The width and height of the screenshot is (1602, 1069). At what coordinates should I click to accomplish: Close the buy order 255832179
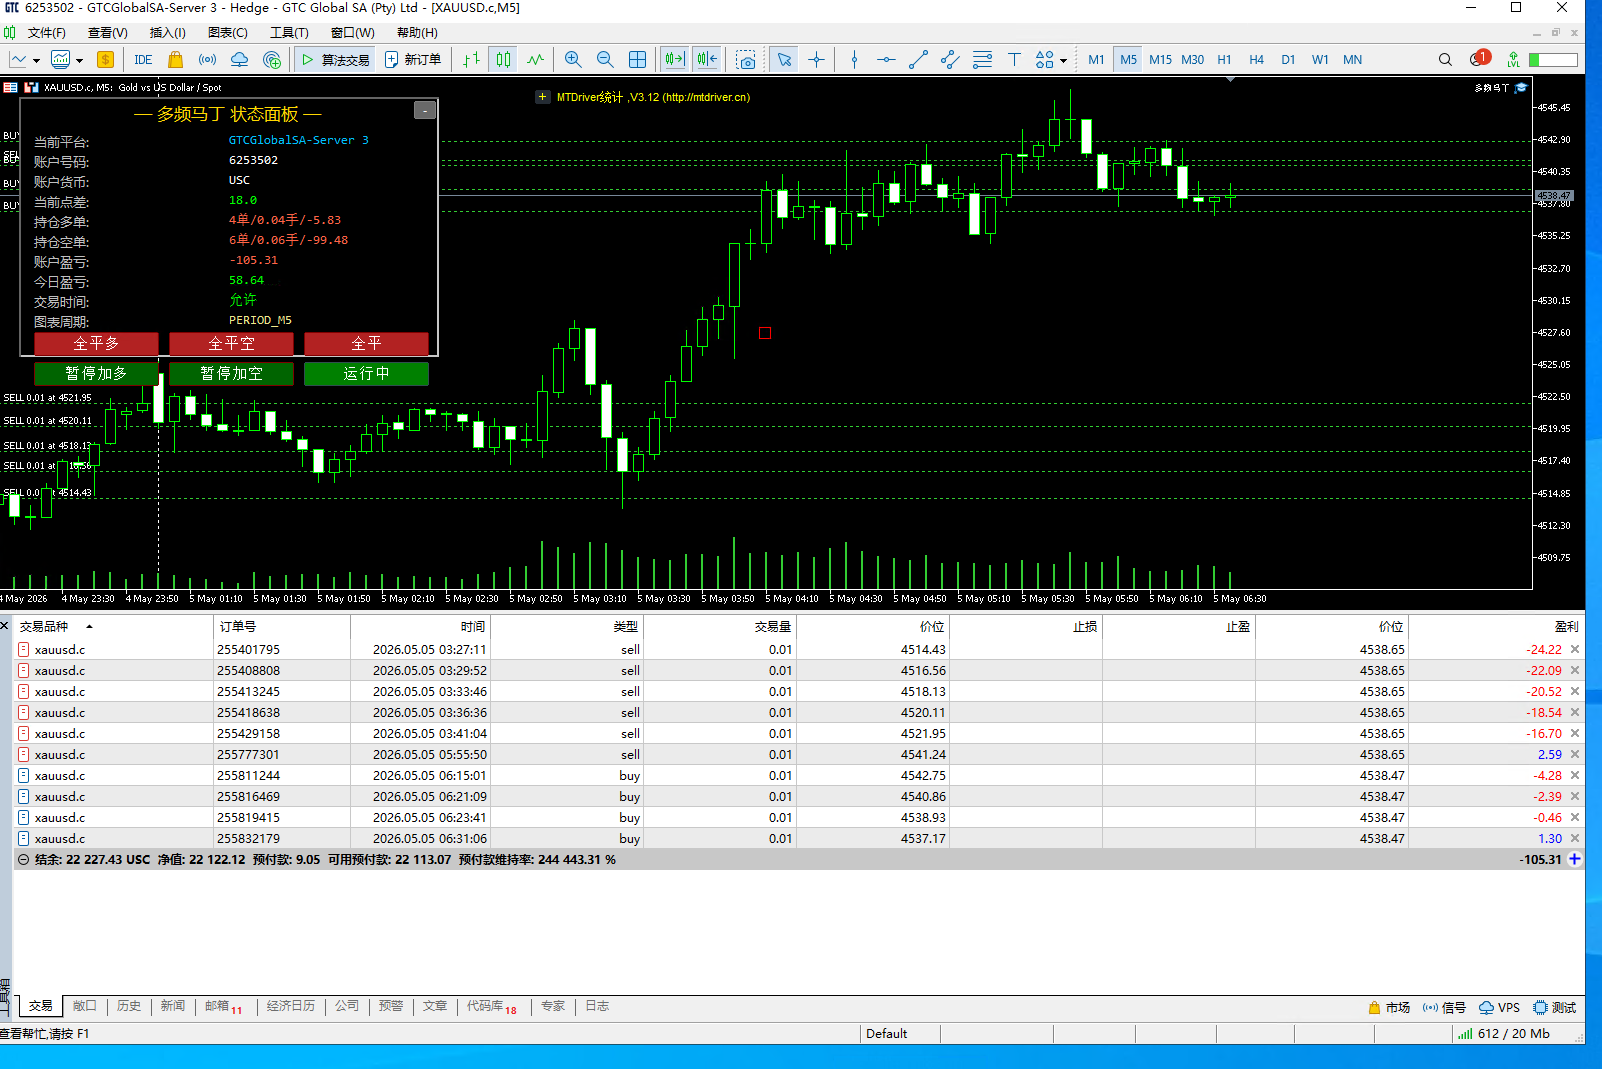1575,838
